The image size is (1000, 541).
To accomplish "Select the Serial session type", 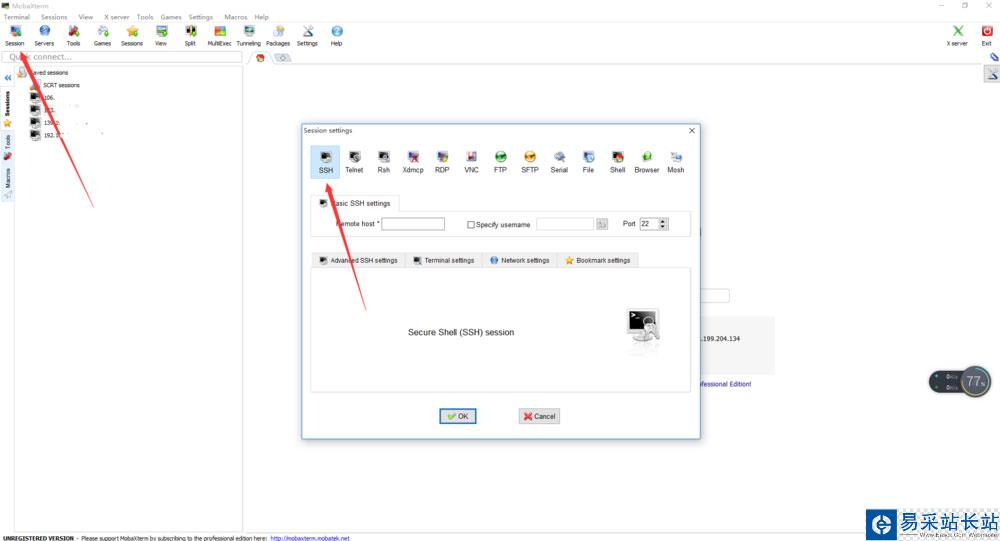I will coord(559,162).
